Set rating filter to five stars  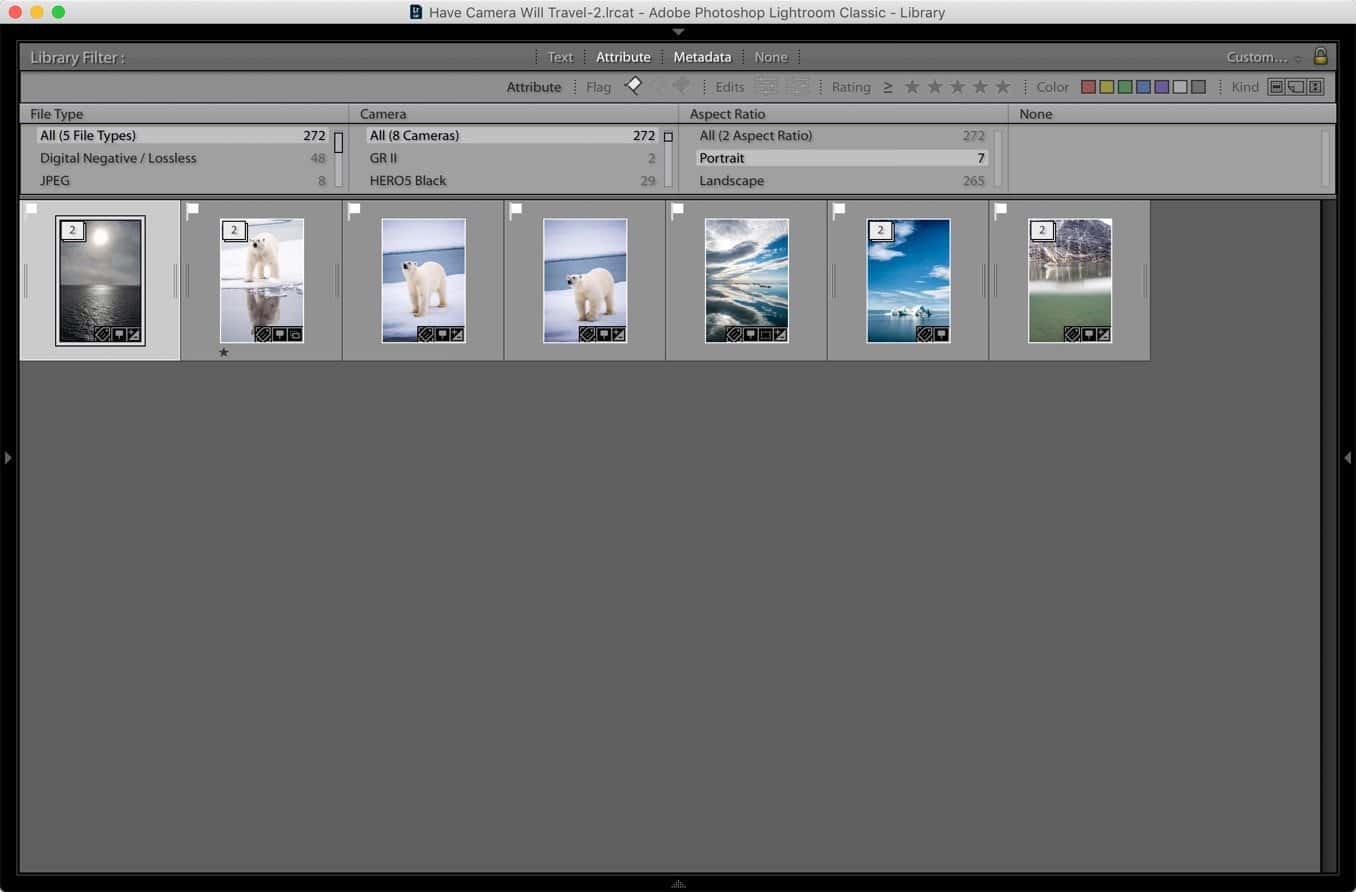[x=1003, y=87]
